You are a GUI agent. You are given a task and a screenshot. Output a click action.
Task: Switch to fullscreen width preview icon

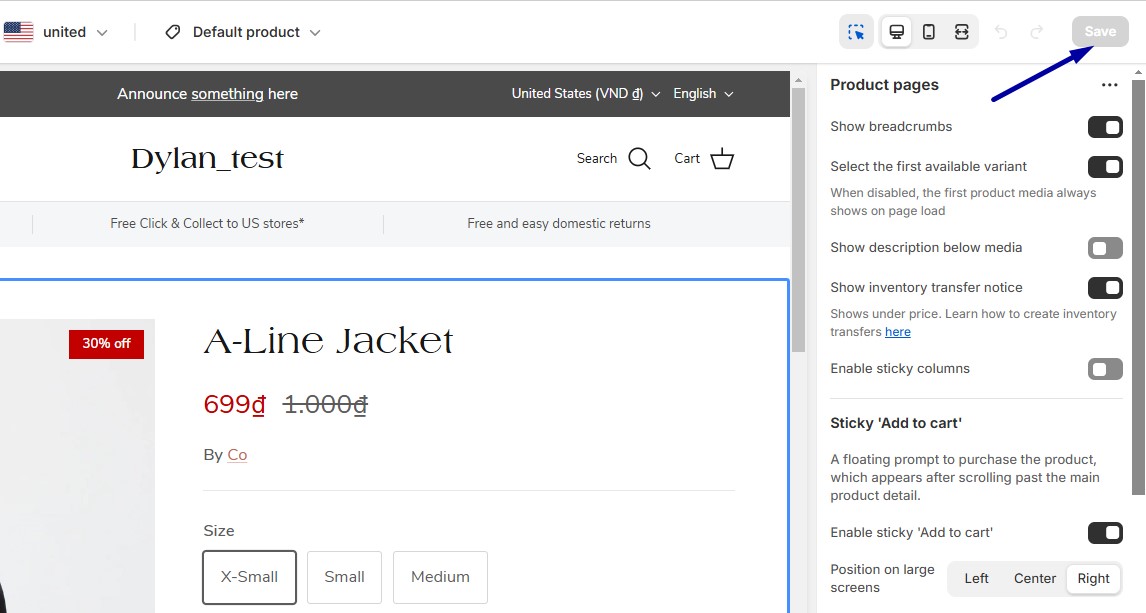coord(962,32)
